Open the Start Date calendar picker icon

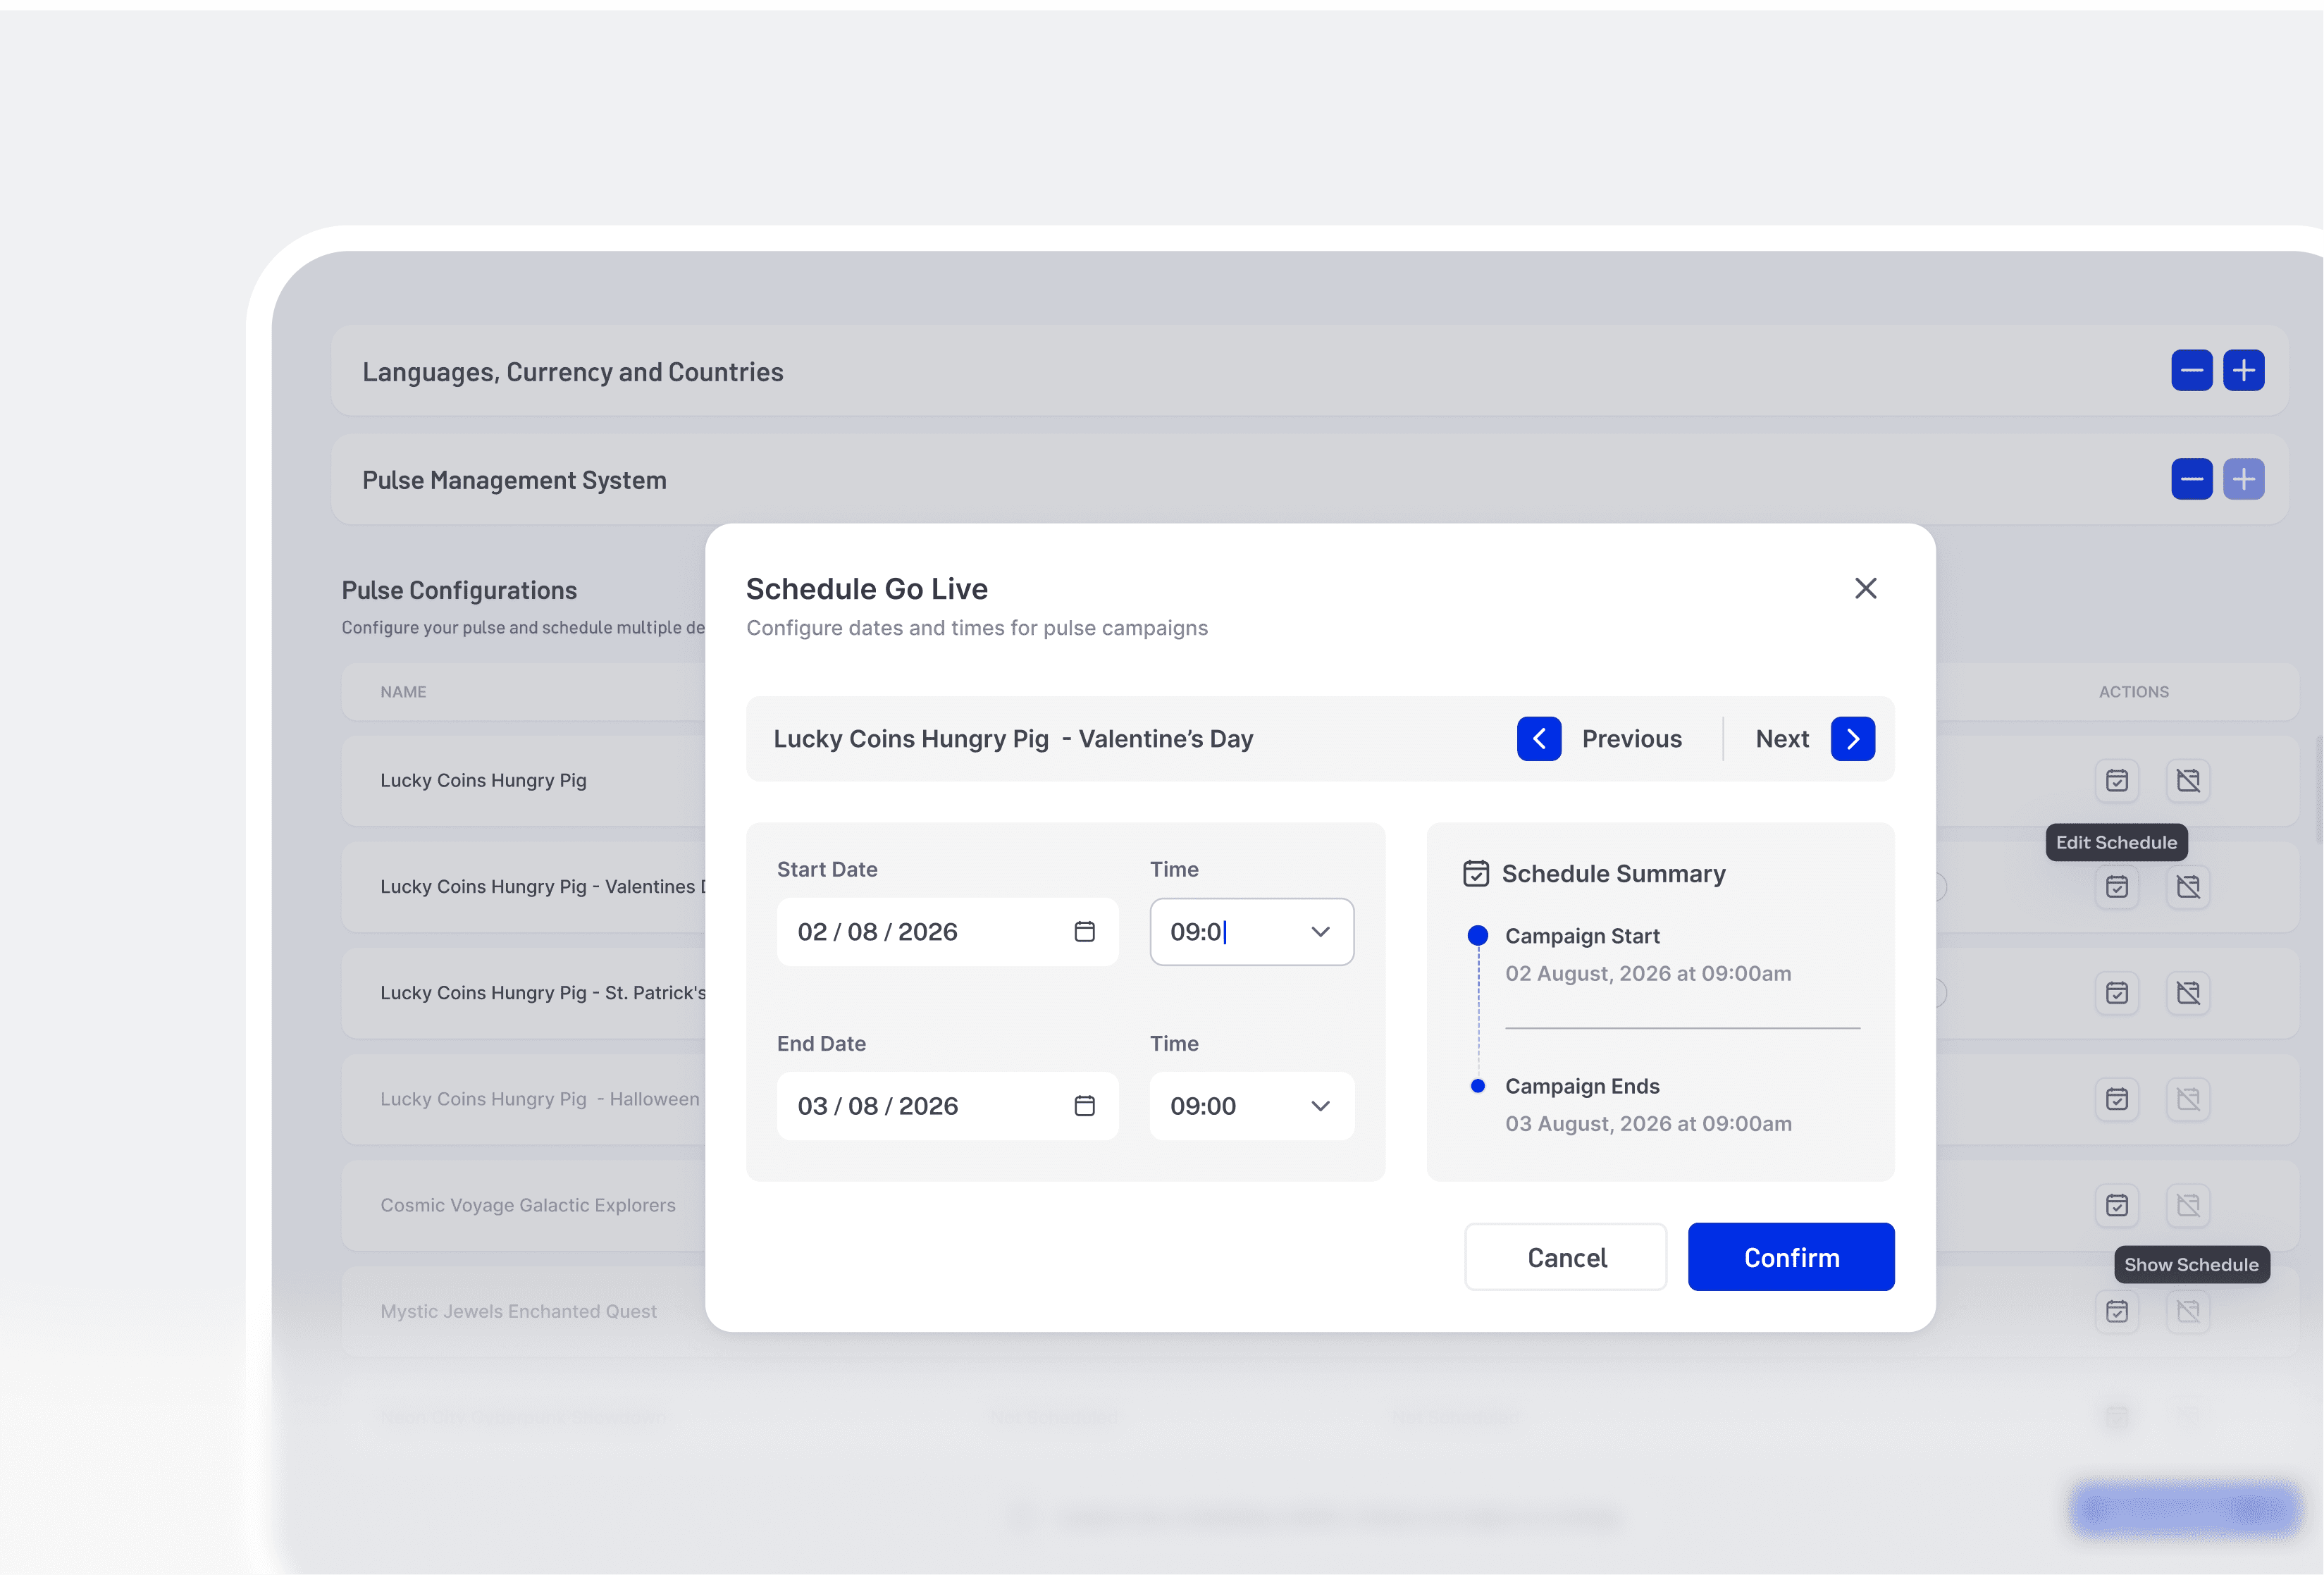point(1084,931)
